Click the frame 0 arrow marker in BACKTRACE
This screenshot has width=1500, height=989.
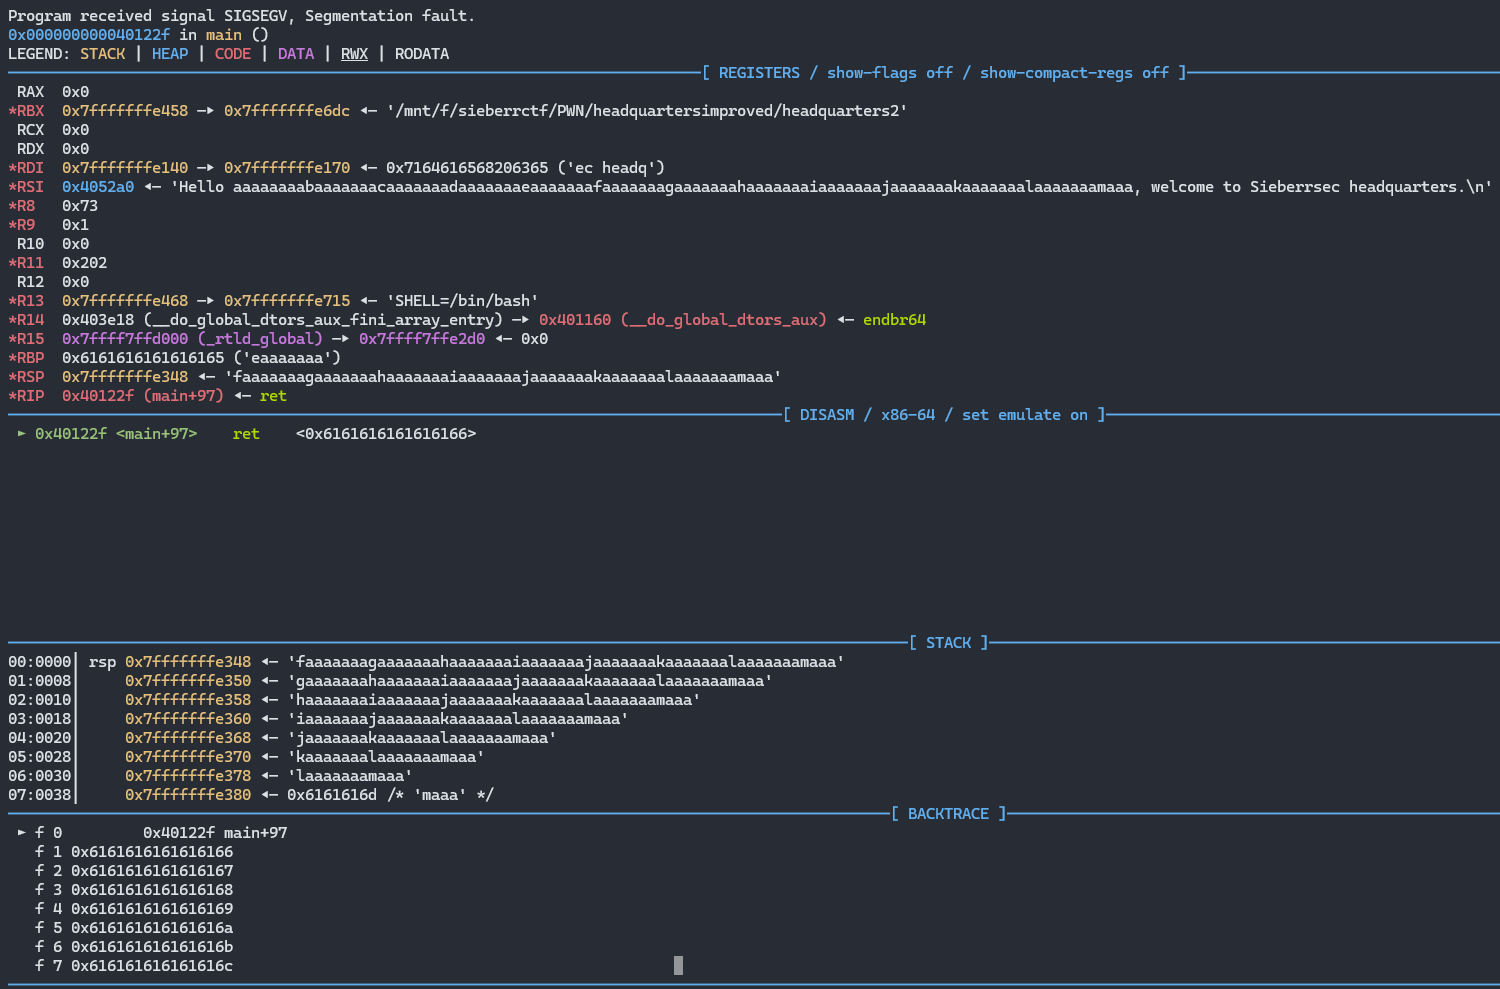[x=22, y=833]
